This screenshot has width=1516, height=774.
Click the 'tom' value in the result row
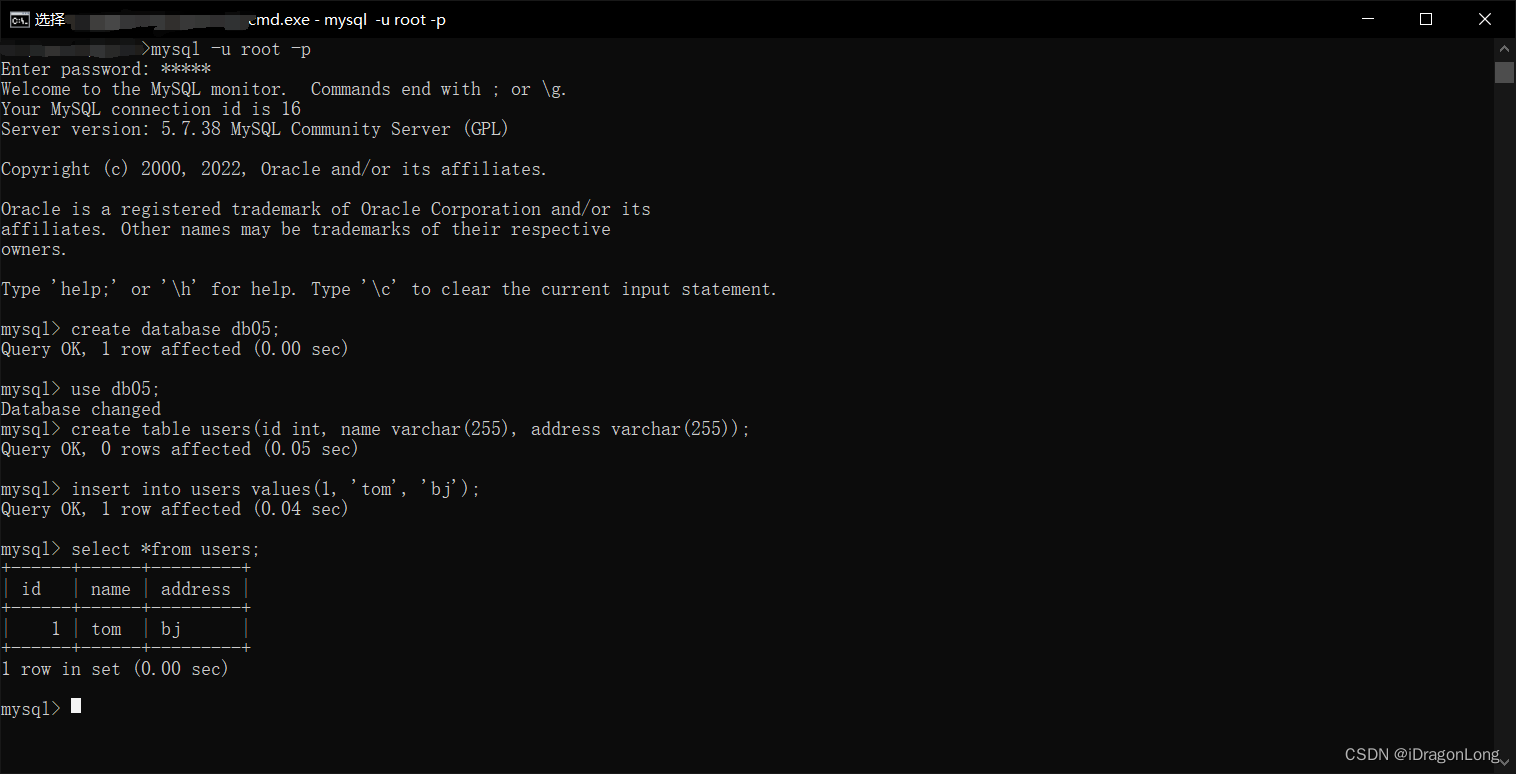106,629
